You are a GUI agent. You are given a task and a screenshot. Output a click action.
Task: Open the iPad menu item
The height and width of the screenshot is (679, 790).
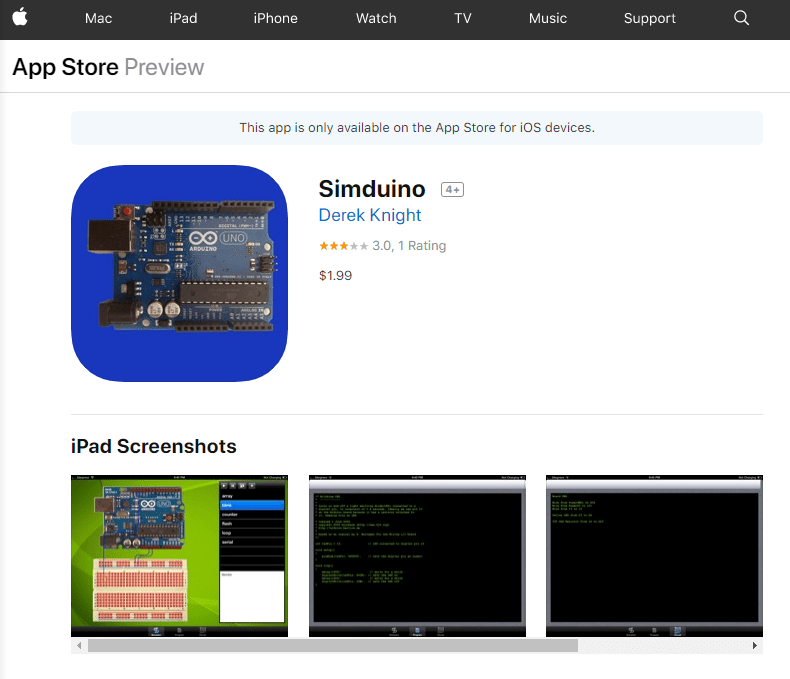pyautogui.click(x=183, y=19)
